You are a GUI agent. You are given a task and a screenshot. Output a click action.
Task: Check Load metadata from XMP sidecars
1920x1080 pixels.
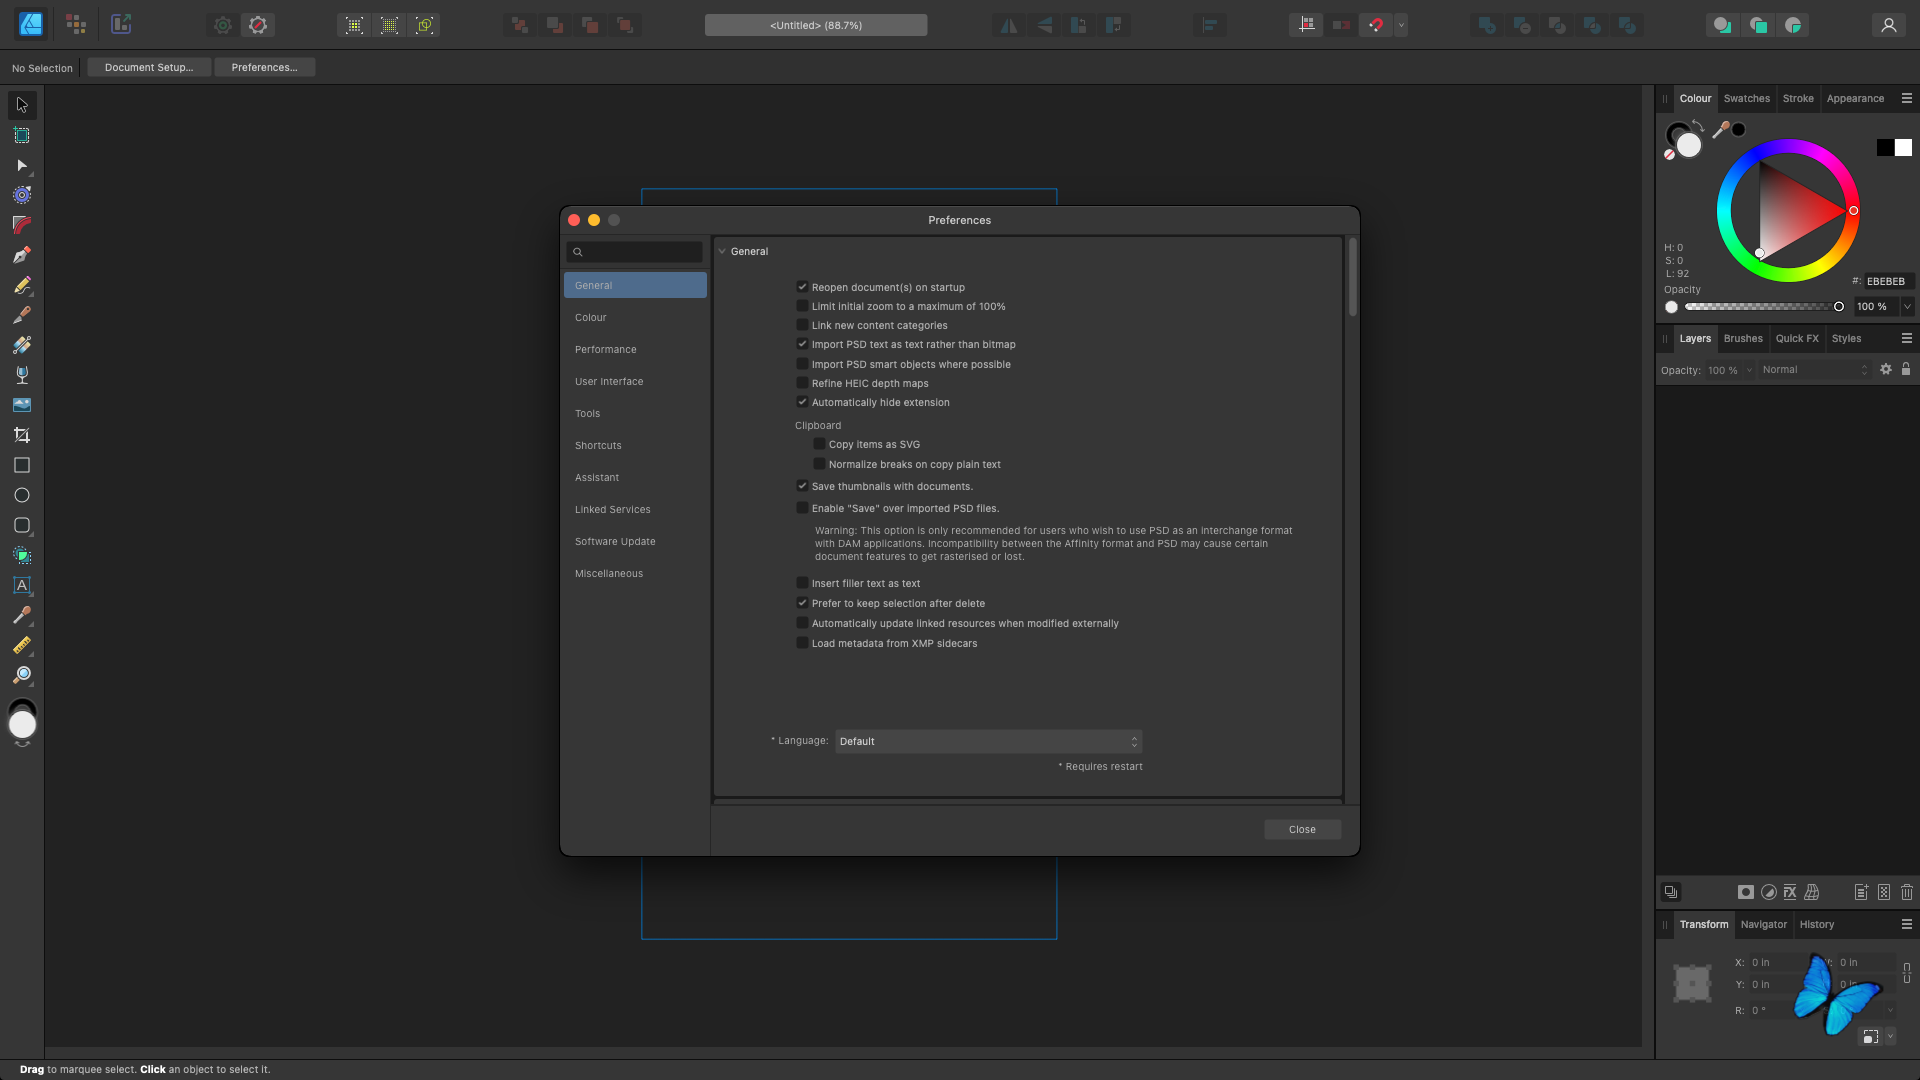point(802,643)
